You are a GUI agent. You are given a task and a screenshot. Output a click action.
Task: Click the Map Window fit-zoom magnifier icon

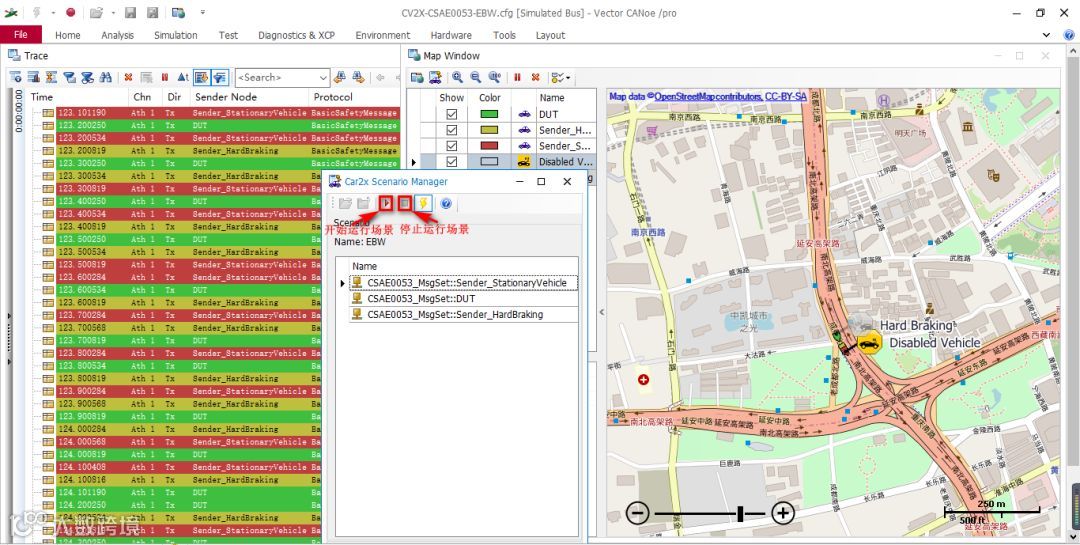click(494, 77)
